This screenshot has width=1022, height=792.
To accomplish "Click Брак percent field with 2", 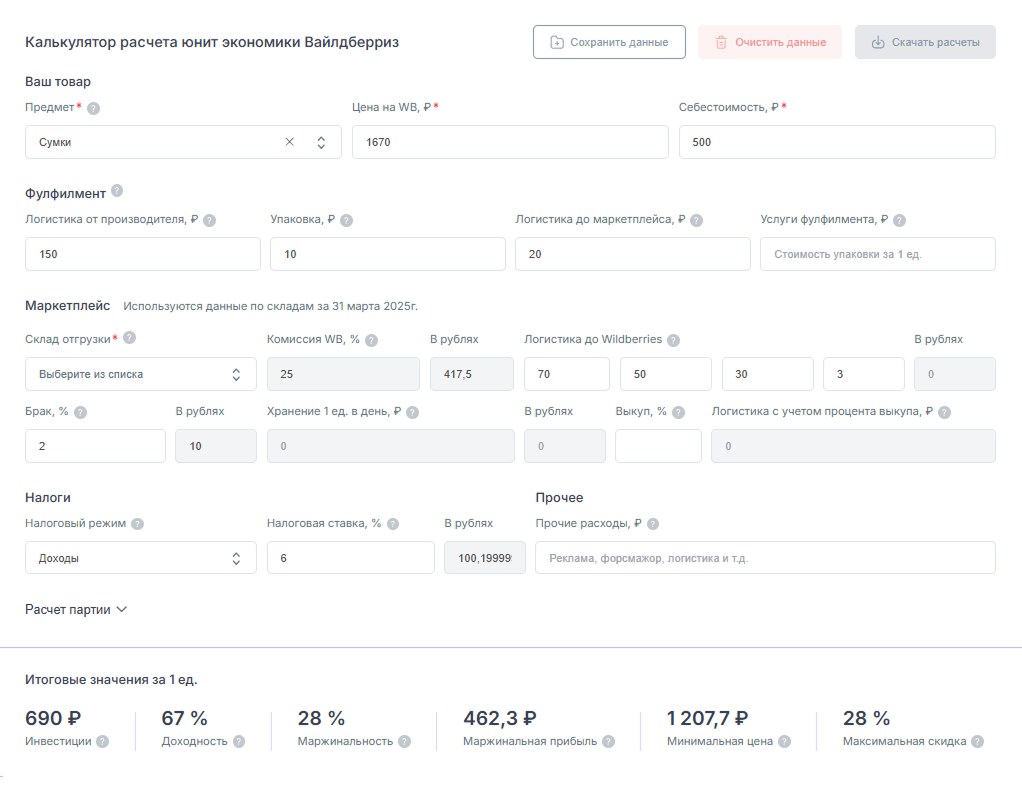I will tap(95, 446).
